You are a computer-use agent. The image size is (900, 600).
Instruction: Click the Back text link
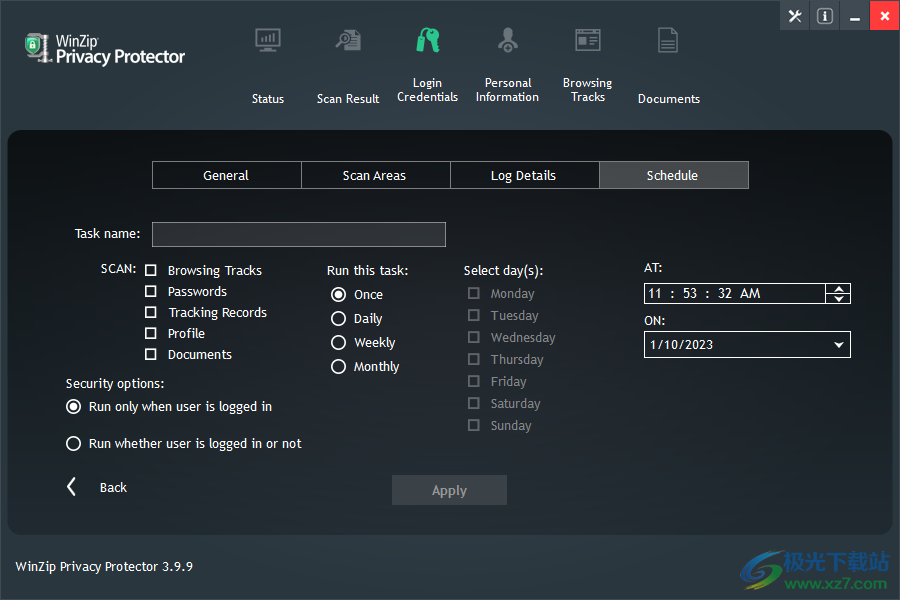113,487
